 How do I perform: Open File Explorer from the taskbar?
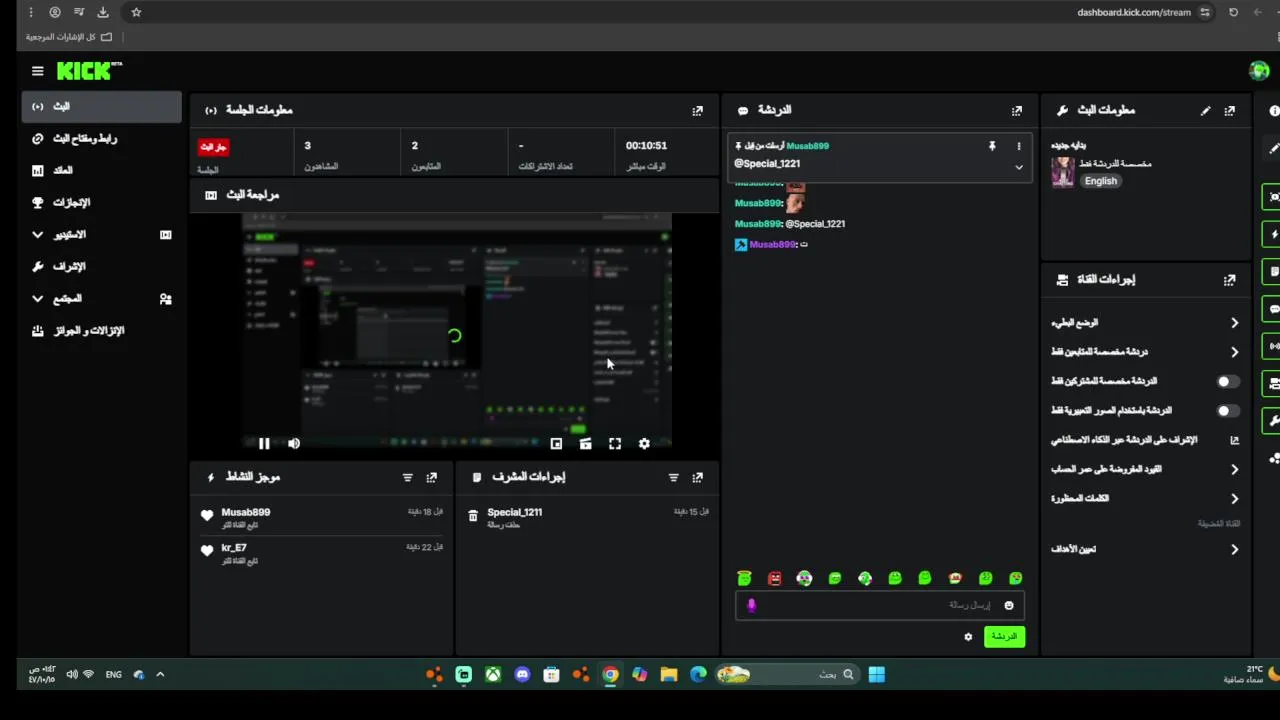click(x=669, y=675)
